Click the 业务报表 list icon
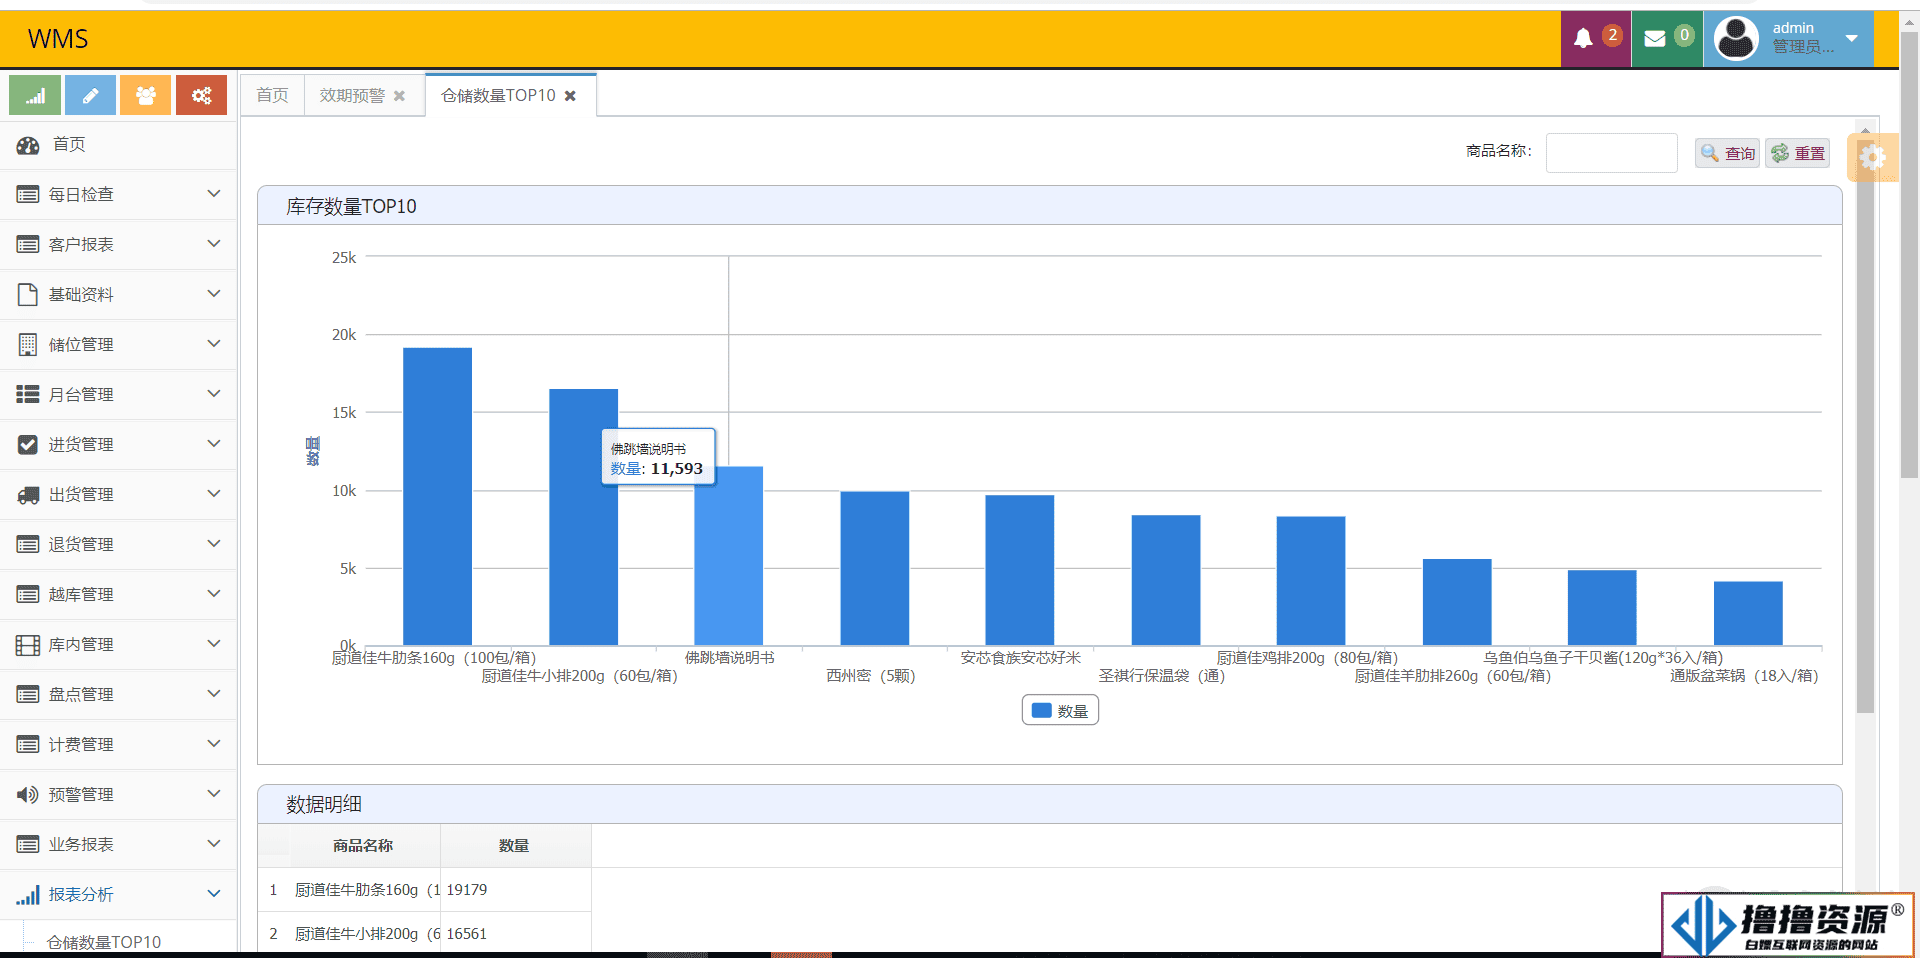The height and width of the screenshot is (958, 1920). (28, 845)
